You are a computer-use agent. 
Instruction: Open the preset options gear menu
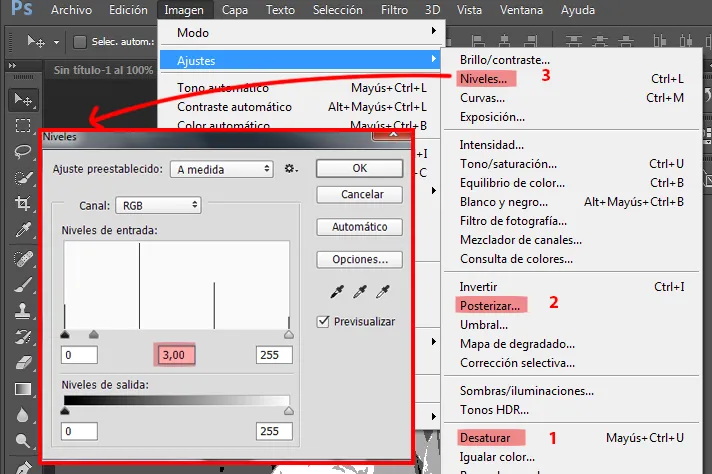pyautogui.click(x=291, y=169)
